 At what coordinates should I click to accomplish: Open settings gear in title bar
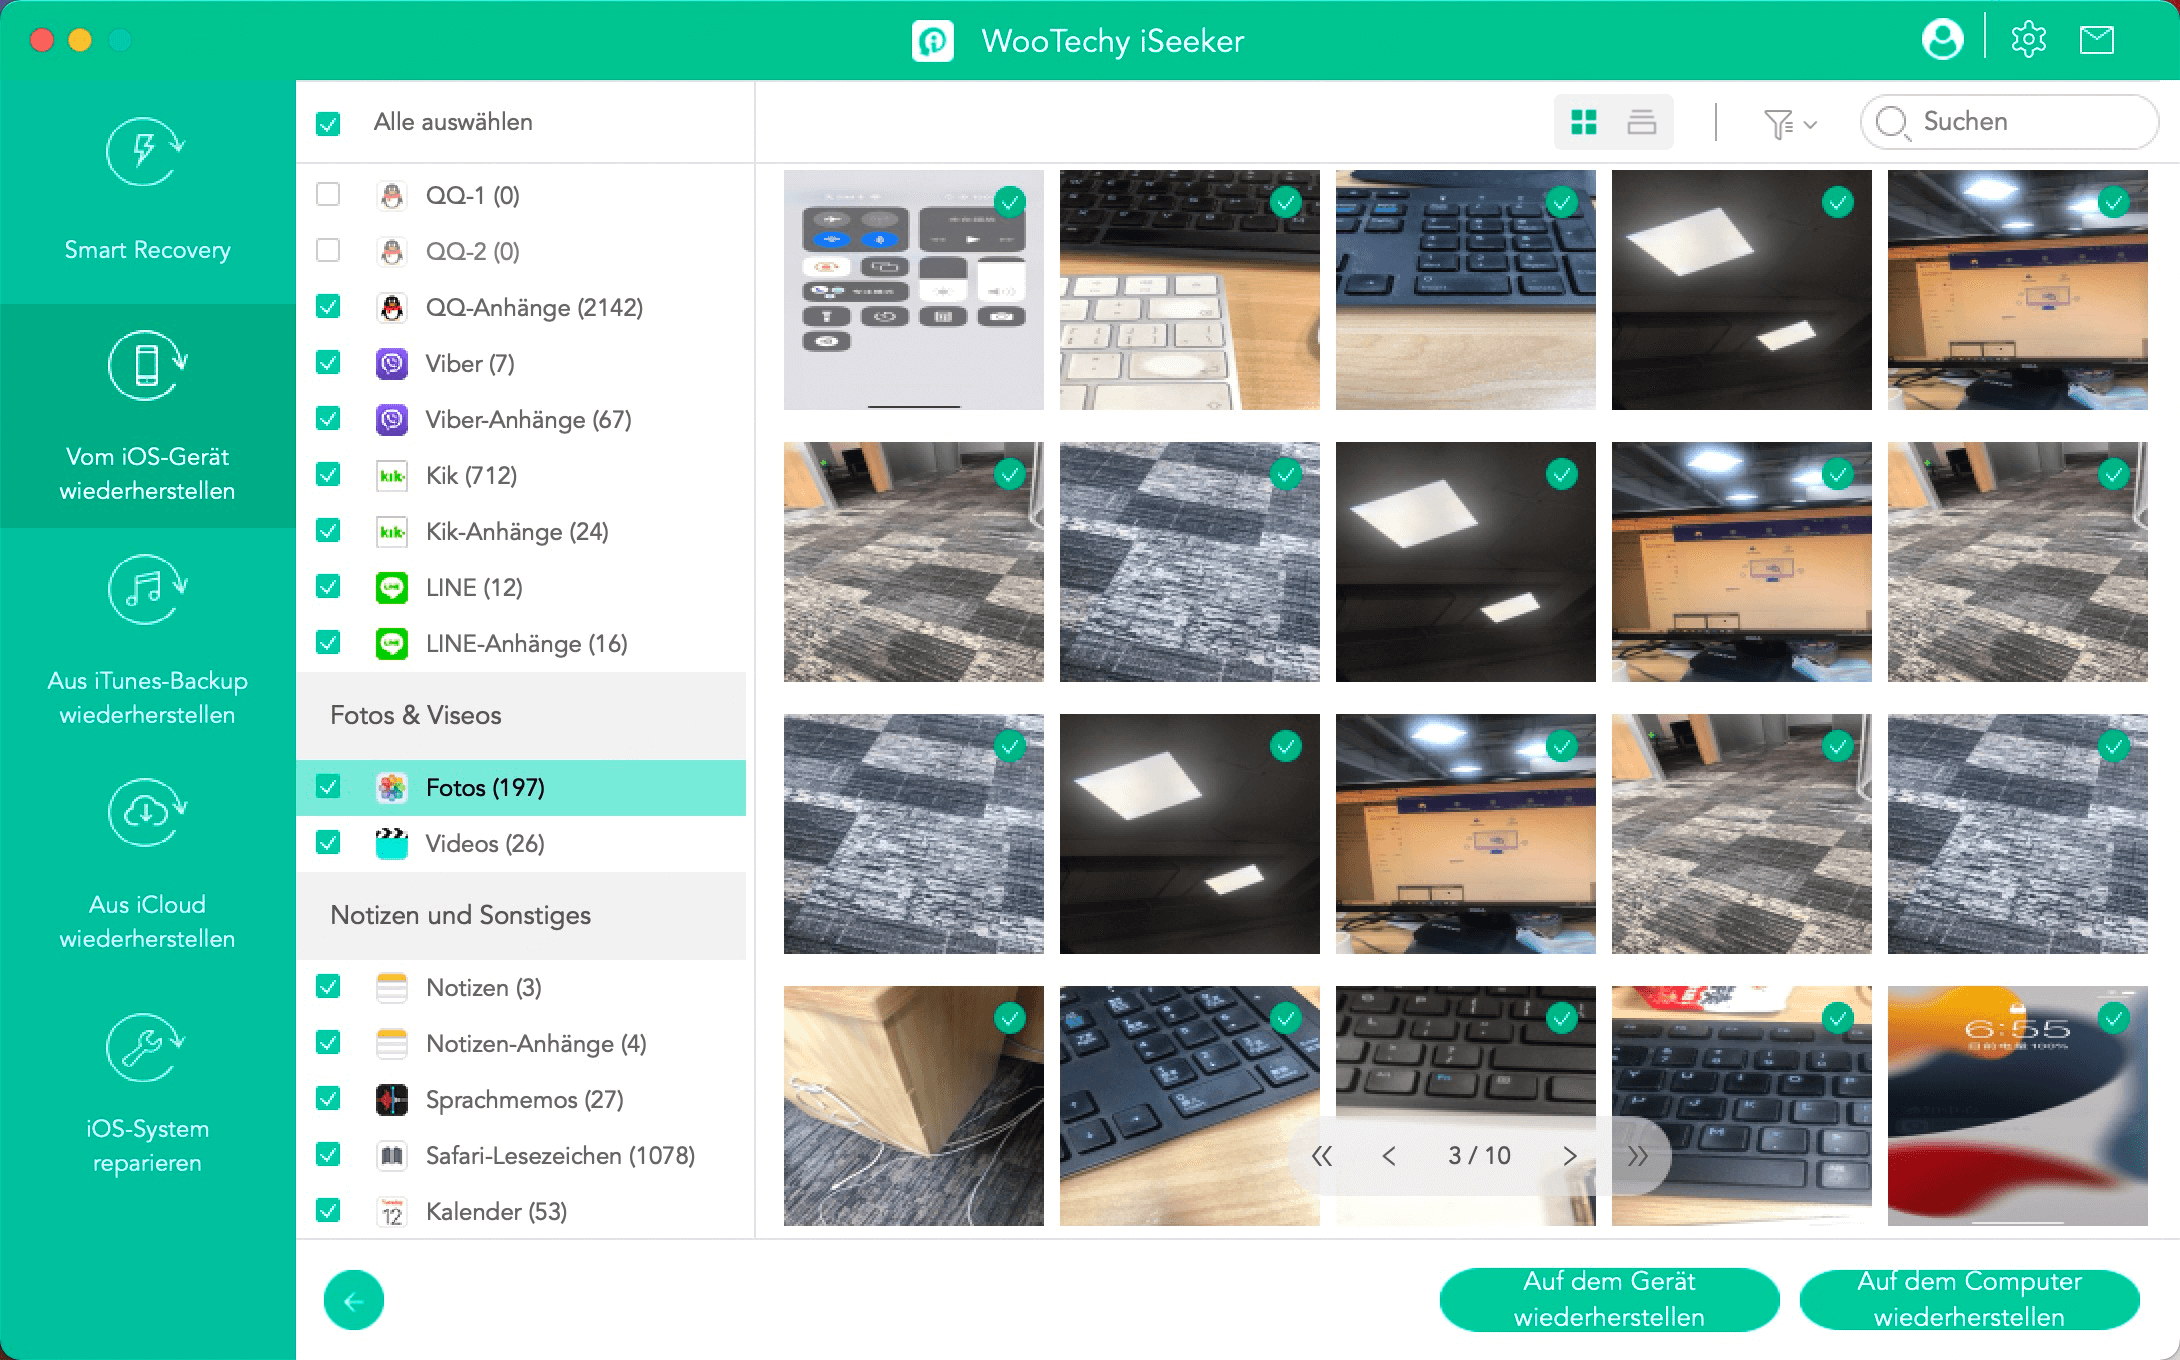pyautogui.click(x=2028, y=40)
